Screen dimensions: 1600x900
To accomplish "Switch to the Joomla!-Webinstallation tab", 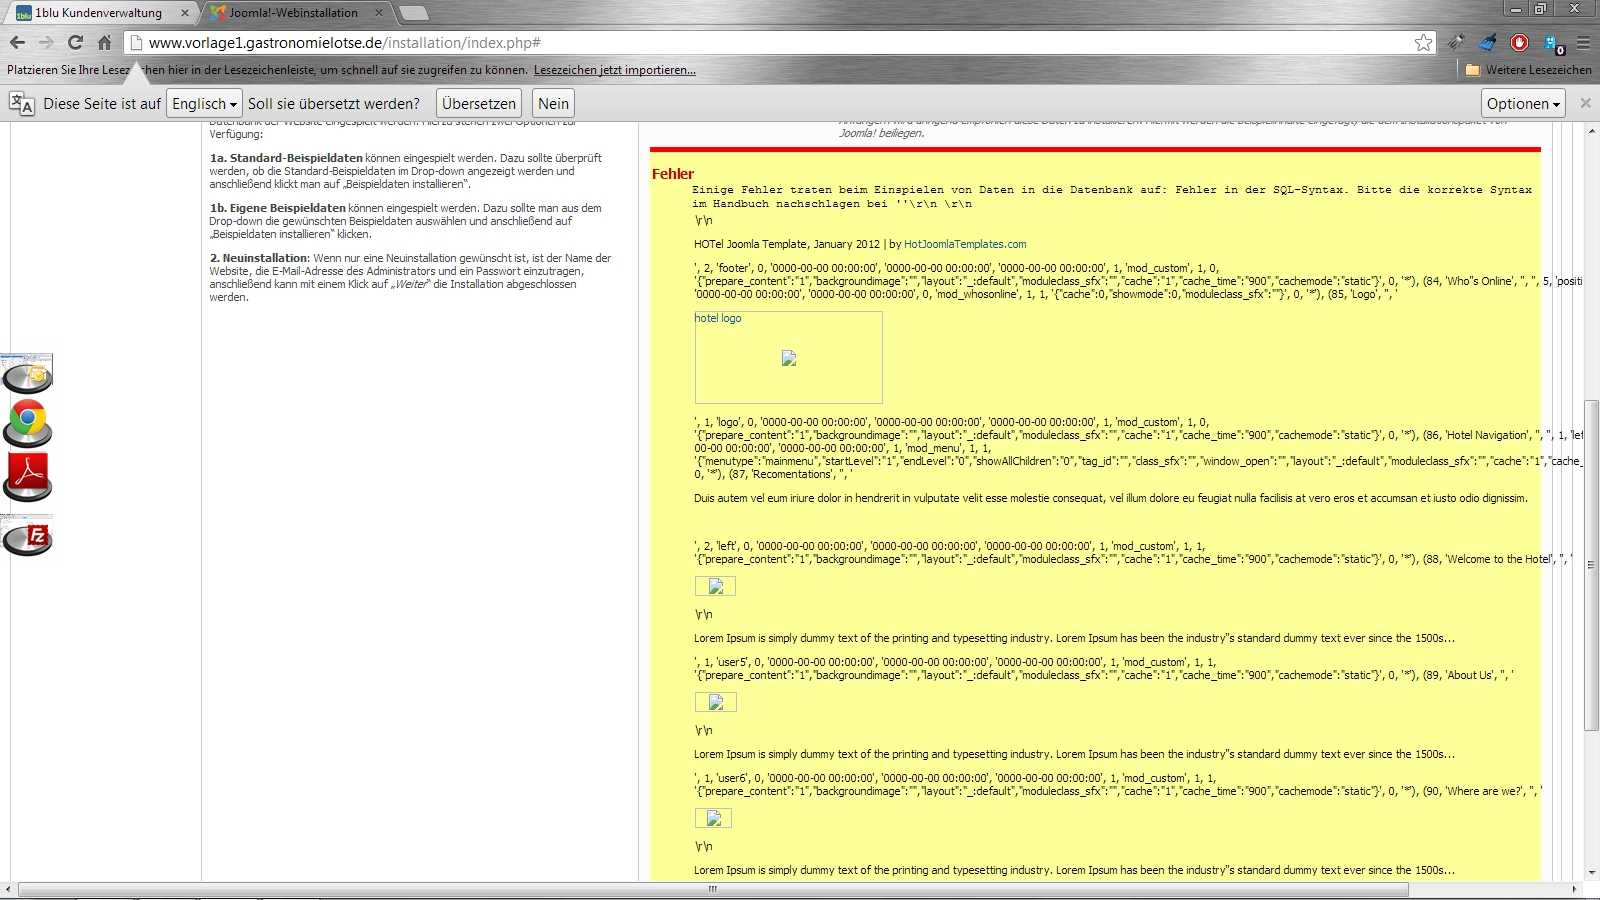I will [x=293, y=13].
